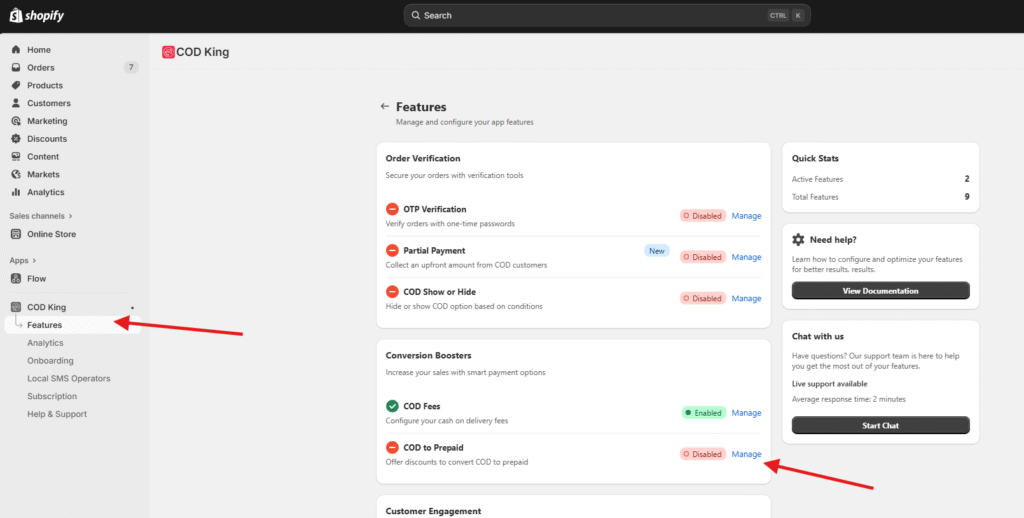Expand the Apps section chevron
The width and height of the screenshot is (1024, 518).
coord(33,261)
